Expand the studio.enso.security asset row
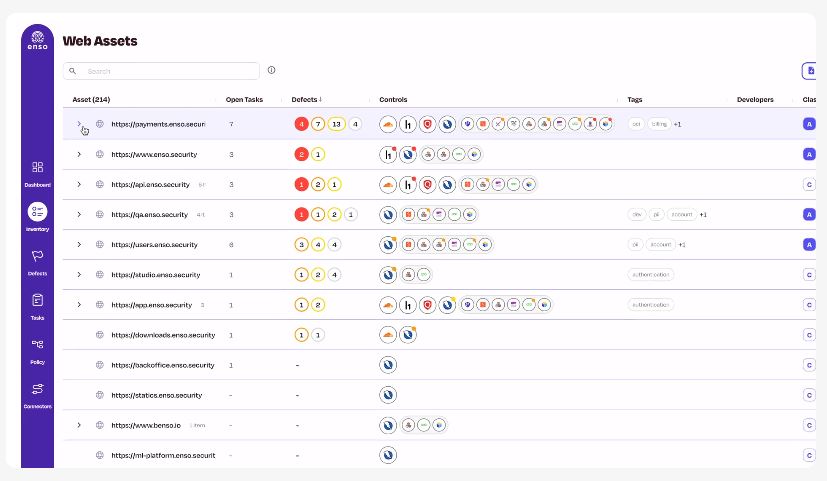827x481 pixels. [x=79, y=274]
